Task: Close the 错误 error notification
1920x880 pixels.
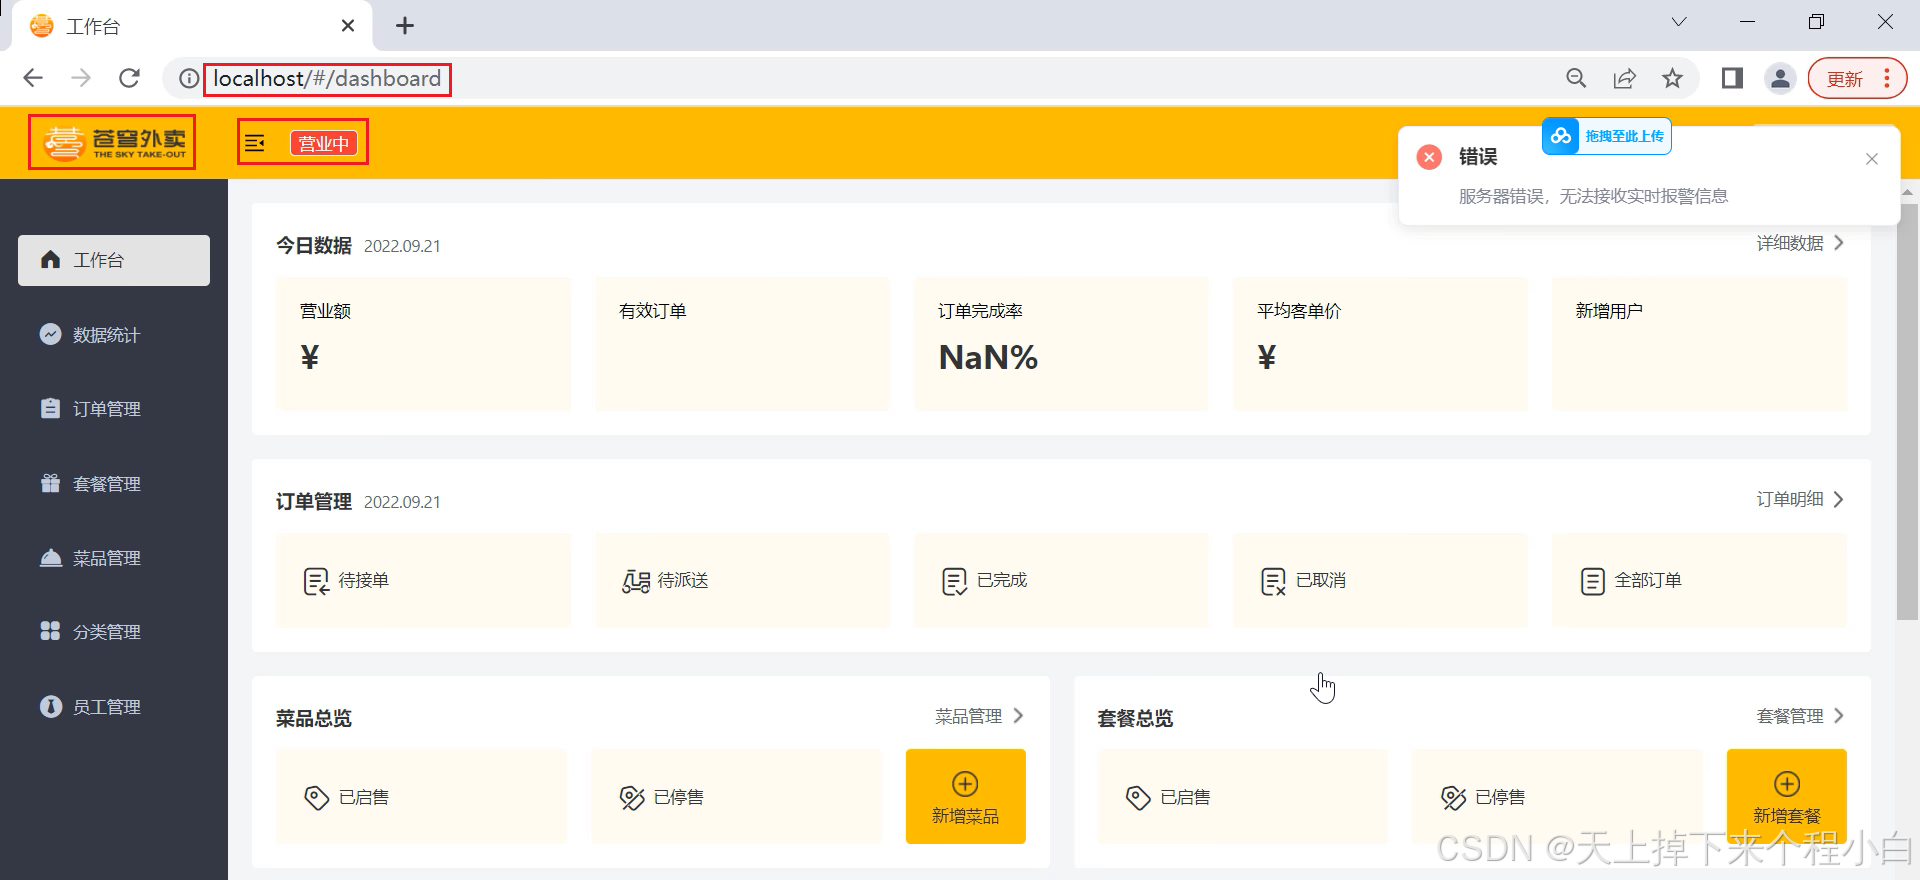Action: 1872,159
